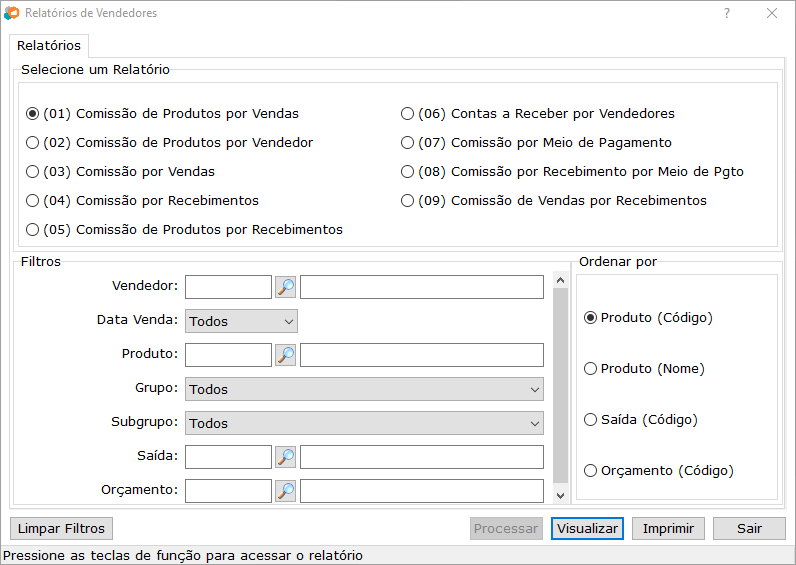The image size is (796, 565).
Task: Order by Produto (Nome)
Action: tap(644, 369)
